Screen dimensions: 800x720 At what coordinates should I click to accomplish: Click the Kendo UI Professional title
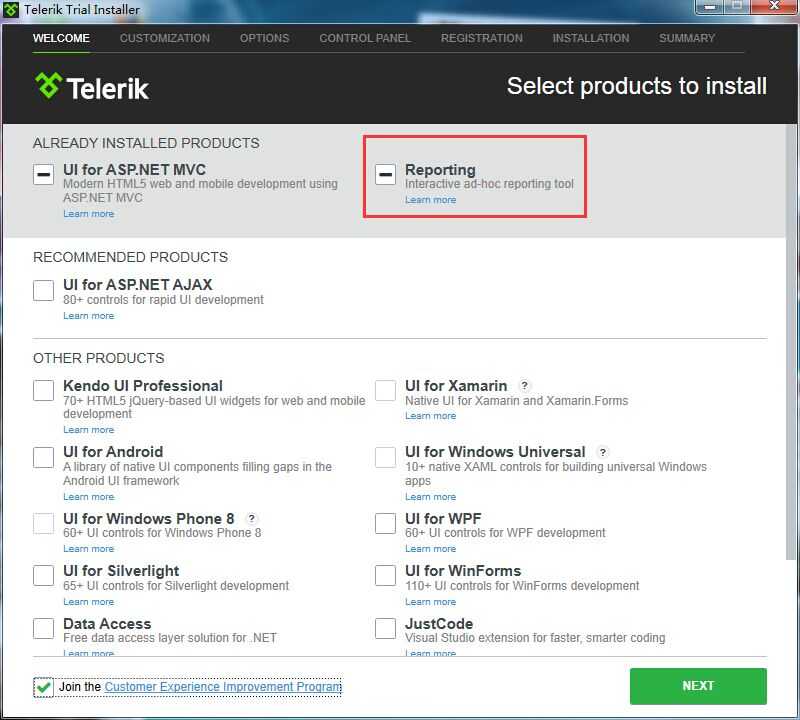click(x=143, y=386)
